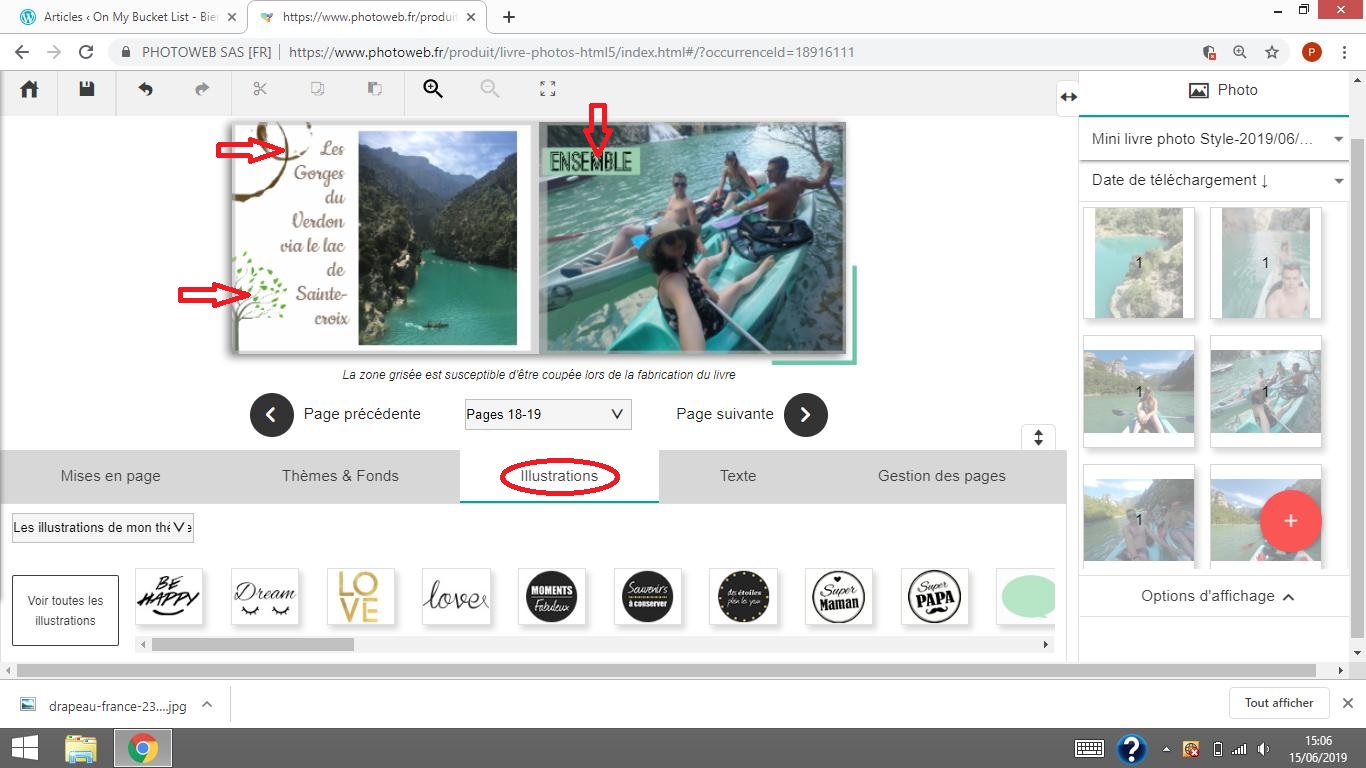Viewport: 1366px width, 768px height.
Task: Click the home icon in the editor toolbar
Action: 29,89
